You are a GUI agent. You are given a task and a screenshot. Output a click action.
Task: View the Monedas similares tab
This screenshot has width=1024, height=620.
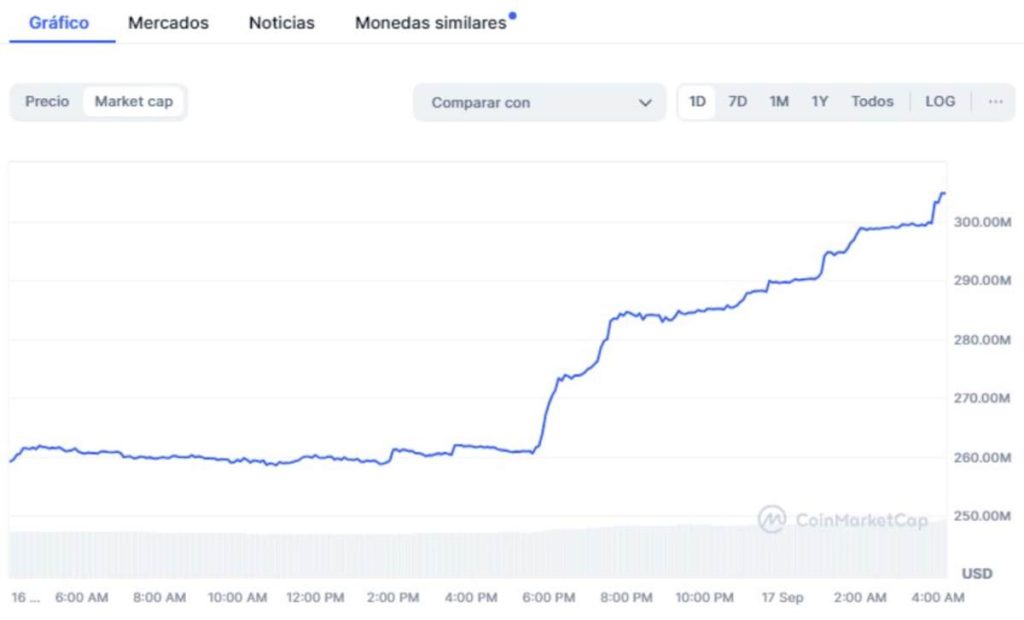pos(430,22)
